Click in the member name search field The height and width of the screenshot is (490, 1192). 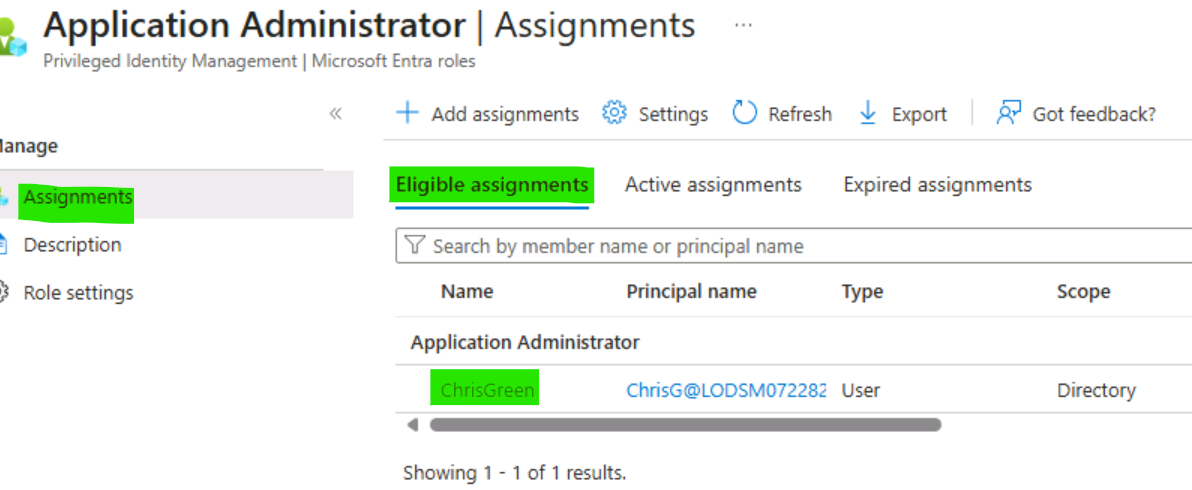[794, 246]
